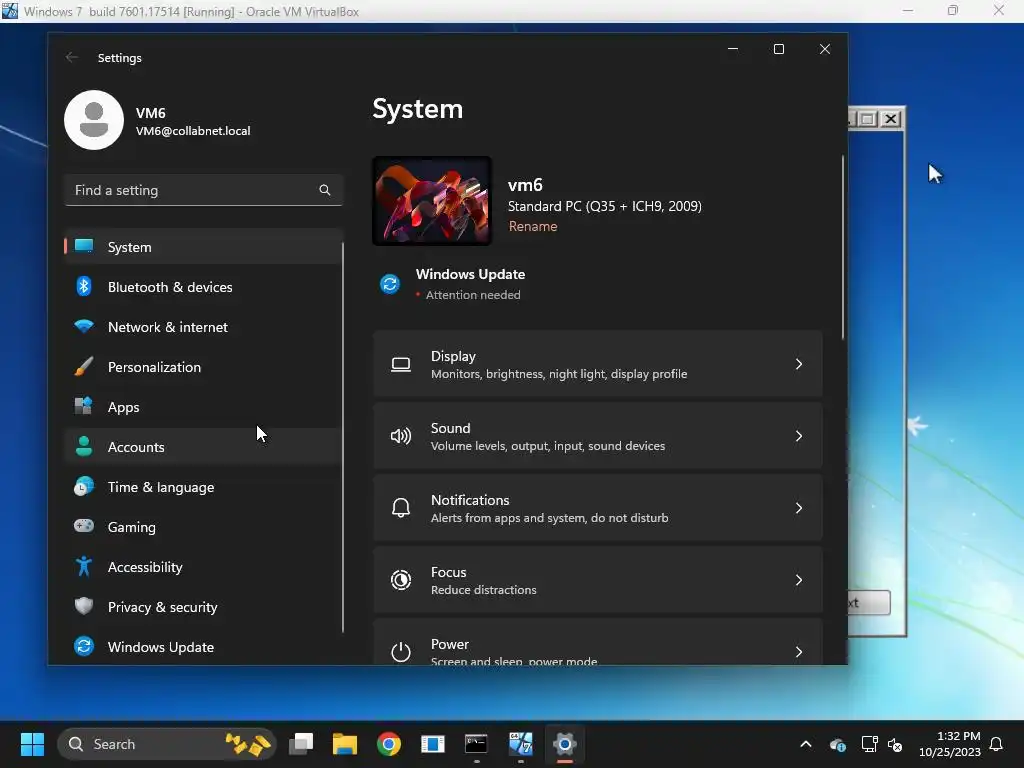Screen dimensions: 1024x768
Task: Open the System settings category
Action: 203,247
